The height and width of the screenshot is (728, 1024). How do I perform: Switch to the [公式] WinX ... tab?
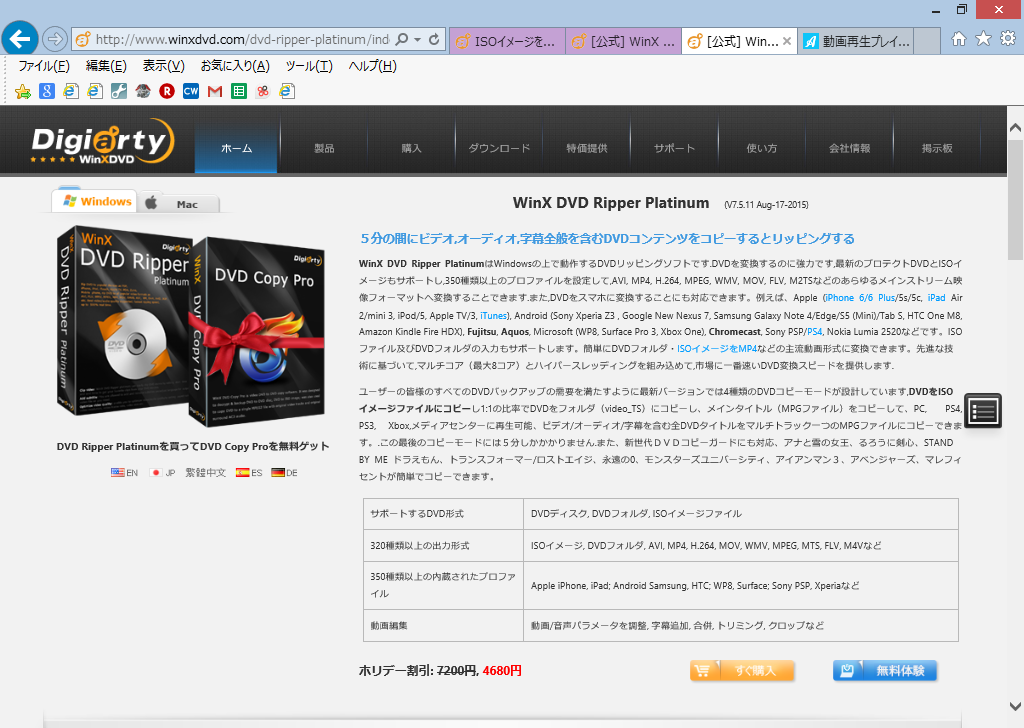(x=623, y=41)
